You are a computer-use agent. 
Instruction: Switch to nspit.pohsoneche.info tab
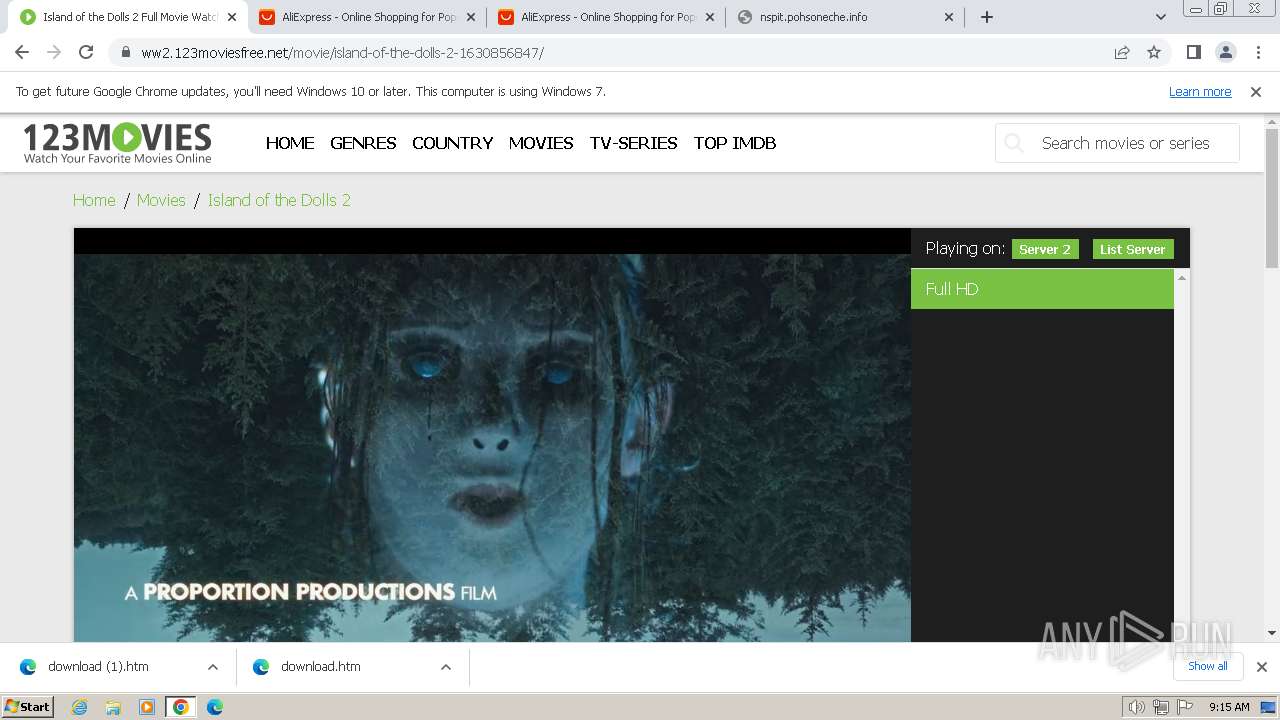845,17
